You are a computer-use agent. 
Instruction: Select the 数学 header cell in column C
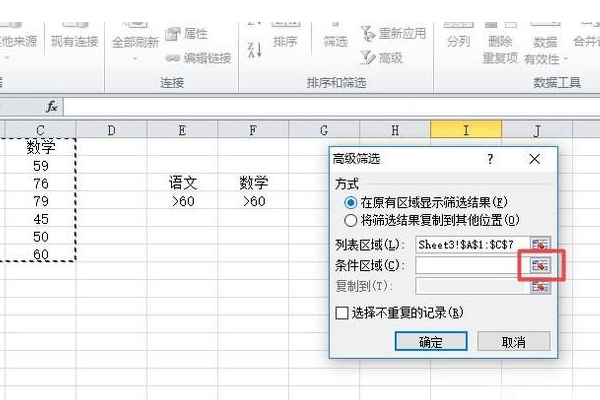point(41,147)
